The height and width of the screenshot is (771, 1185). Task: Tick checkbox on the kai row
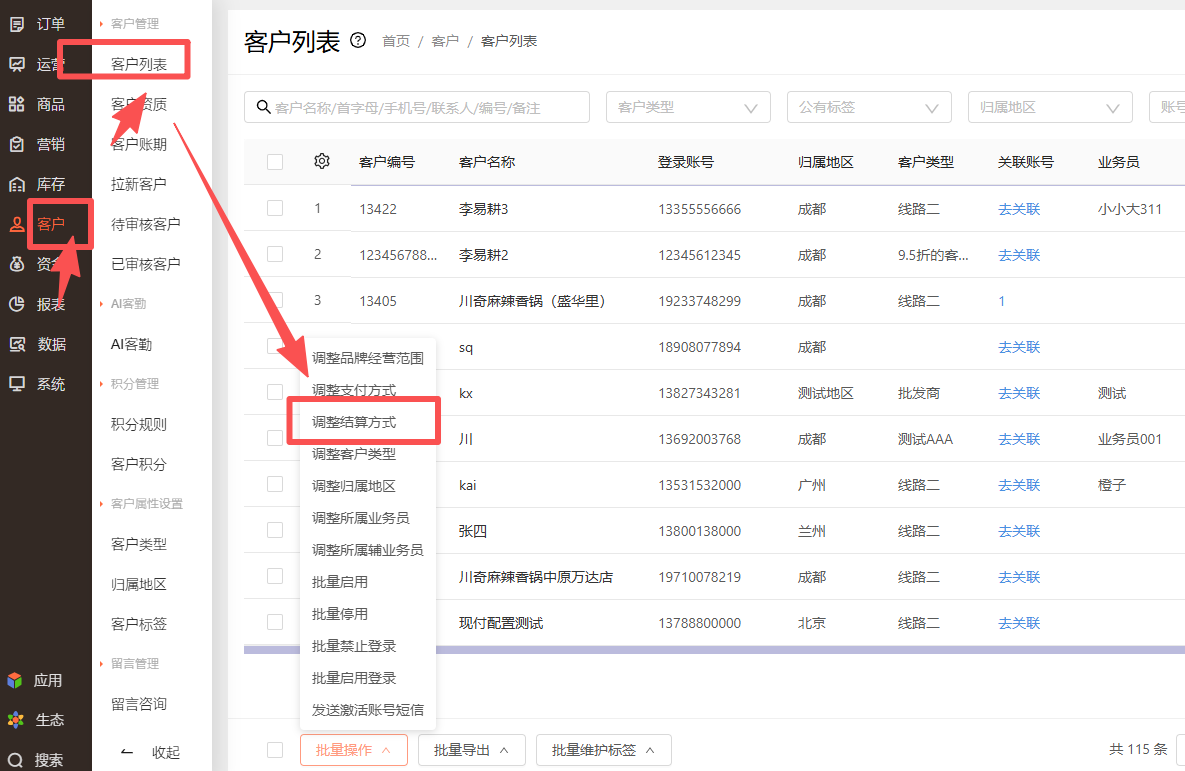pyautogui.click(x=275, y=484)
